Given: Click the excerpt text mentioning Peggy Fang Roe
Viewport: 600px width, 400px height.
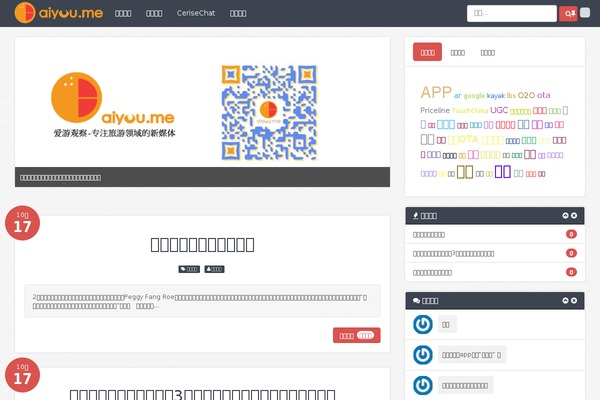Looking at the screenshot, I should [202, 301].
